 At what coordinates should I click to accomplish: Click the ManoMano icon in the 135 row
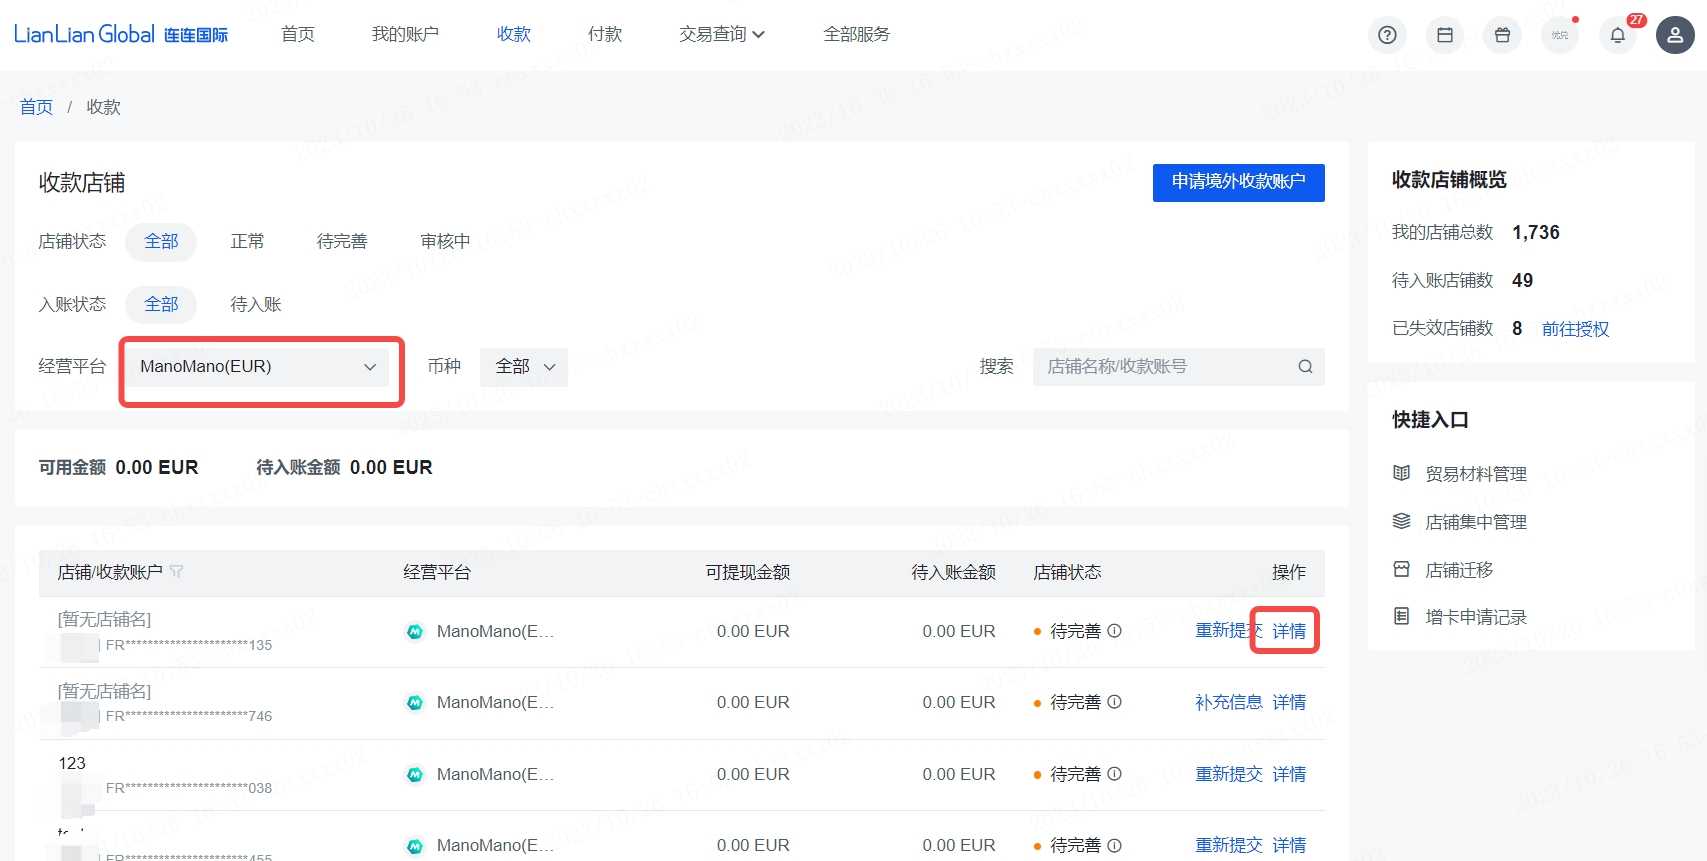415,632
